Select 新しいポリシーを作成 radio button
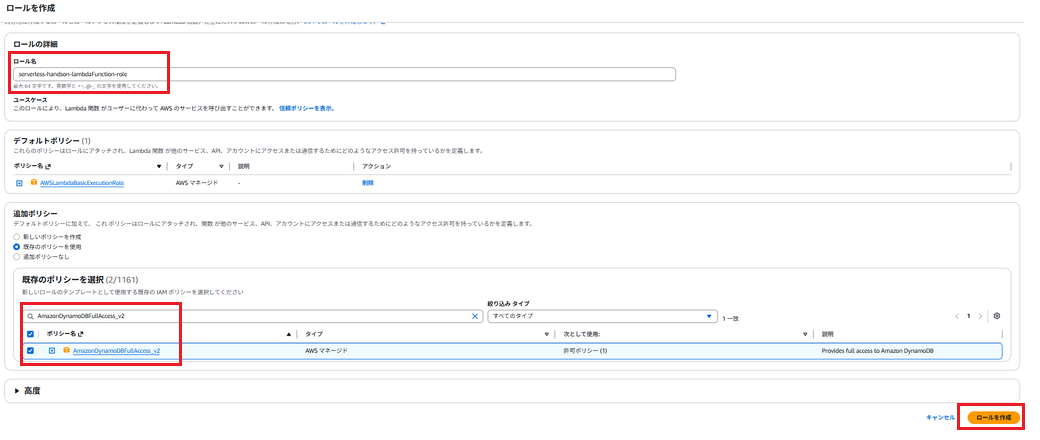 [17, 236]
